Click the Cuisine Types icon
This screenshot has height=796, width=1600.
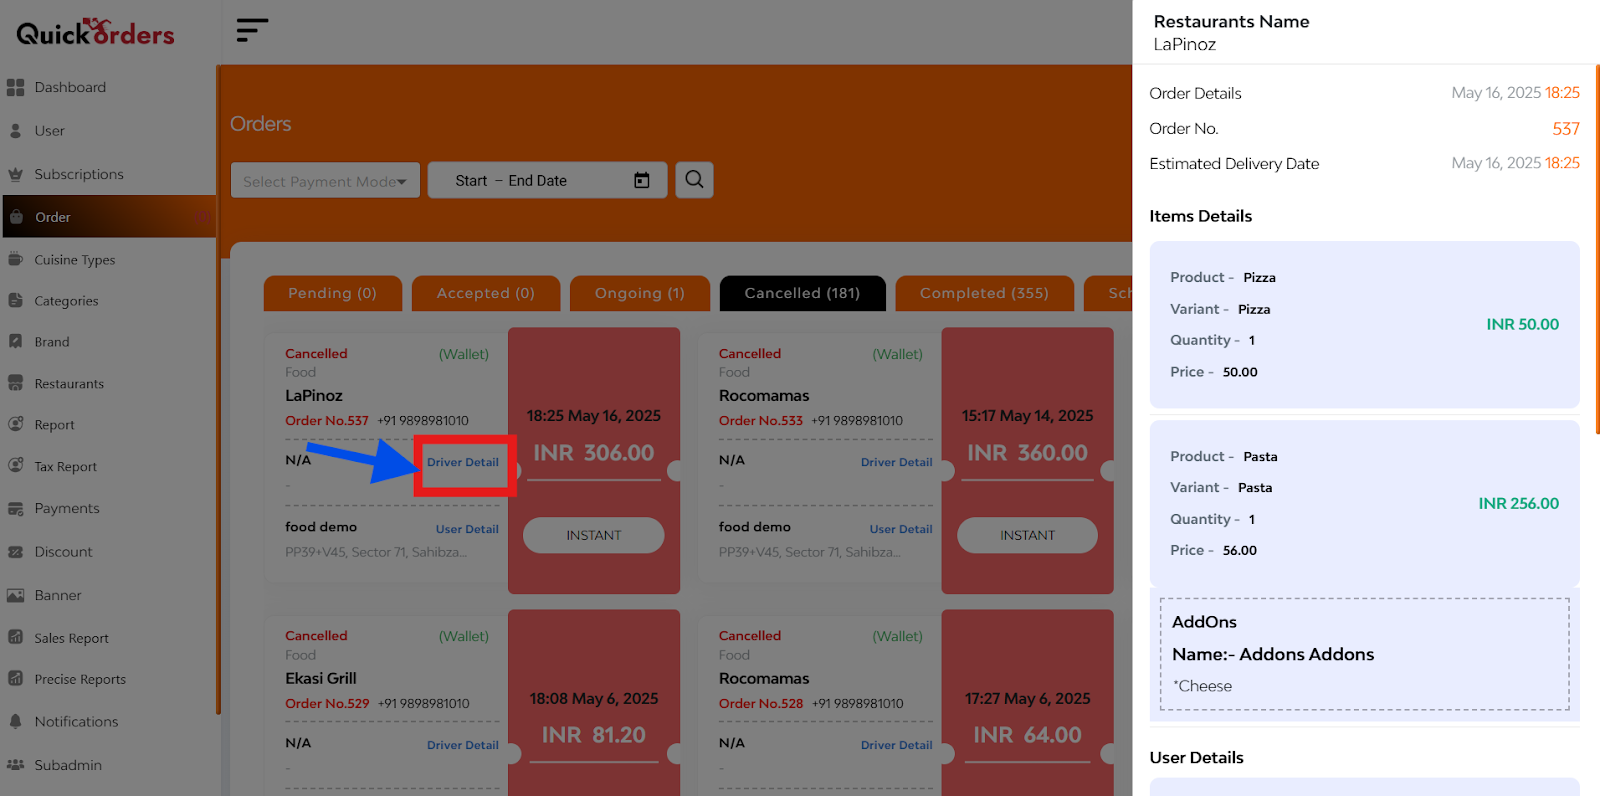pos(15,259)
